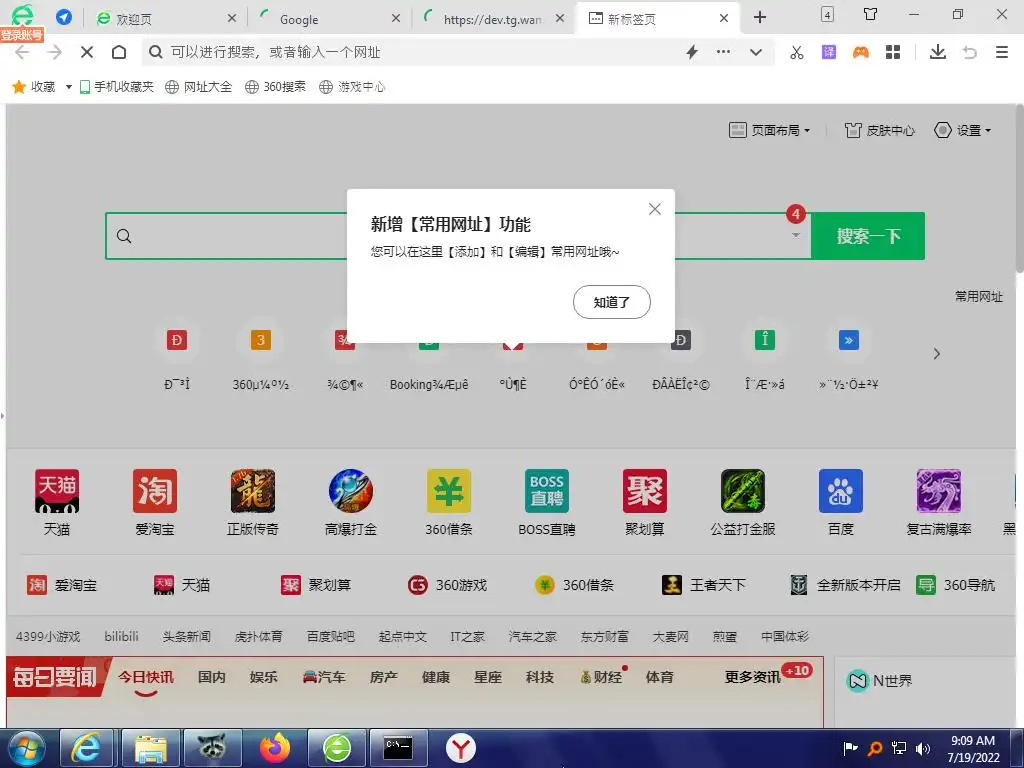Open the 高爆打金 game tile
The height and width of the screenshot is (768, 1024).
tap(351, 490)
